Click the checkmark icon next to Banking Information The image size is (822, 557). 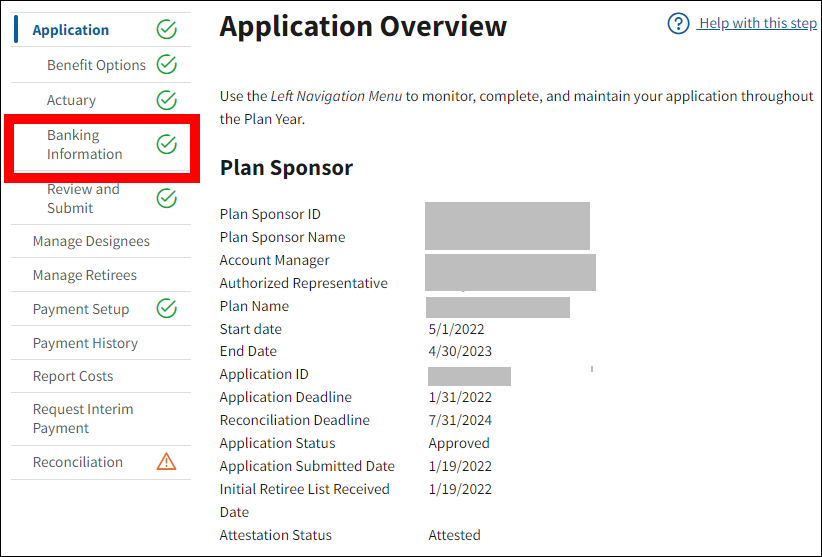pos(167,145)
